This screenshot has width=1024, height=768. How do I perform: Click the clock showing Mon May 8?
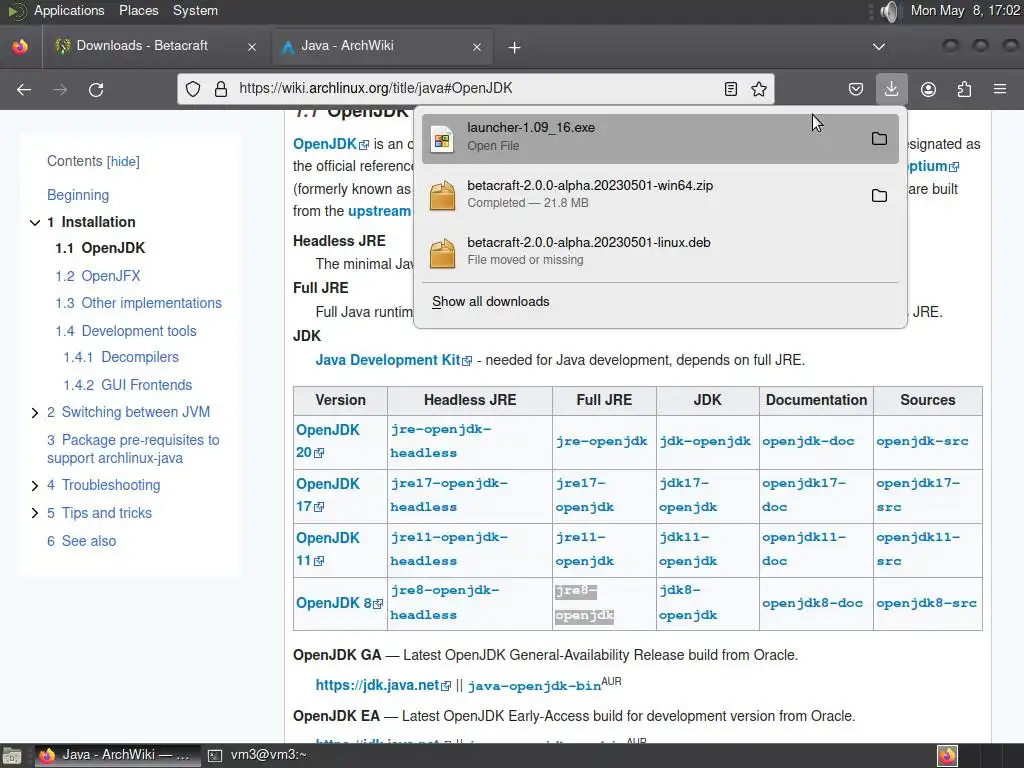click(x=965, y=10)
